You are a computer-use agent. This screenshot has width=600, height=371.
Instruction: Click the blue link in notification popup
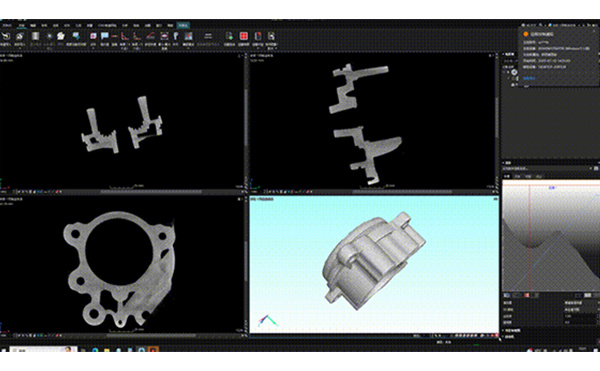[x=529, y=78]
